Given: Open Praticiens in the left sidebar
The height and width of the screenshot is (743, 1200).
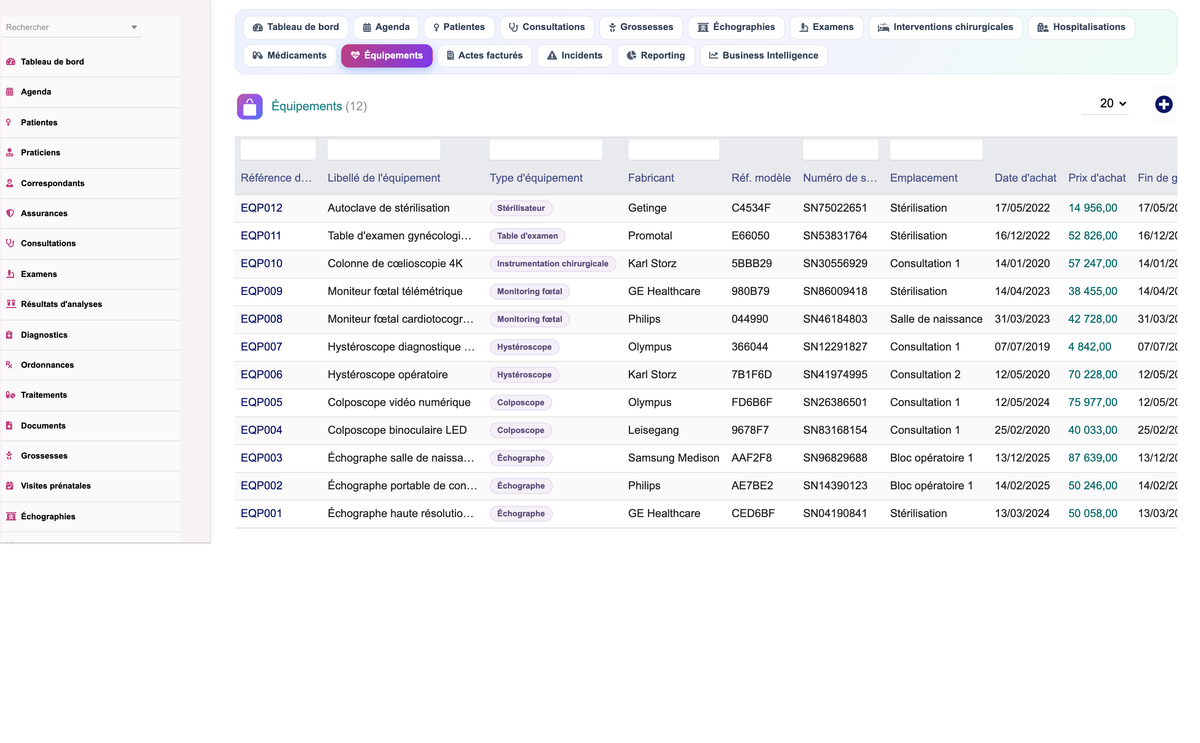Looking at the screenshot, I should [x=40, y=153].
